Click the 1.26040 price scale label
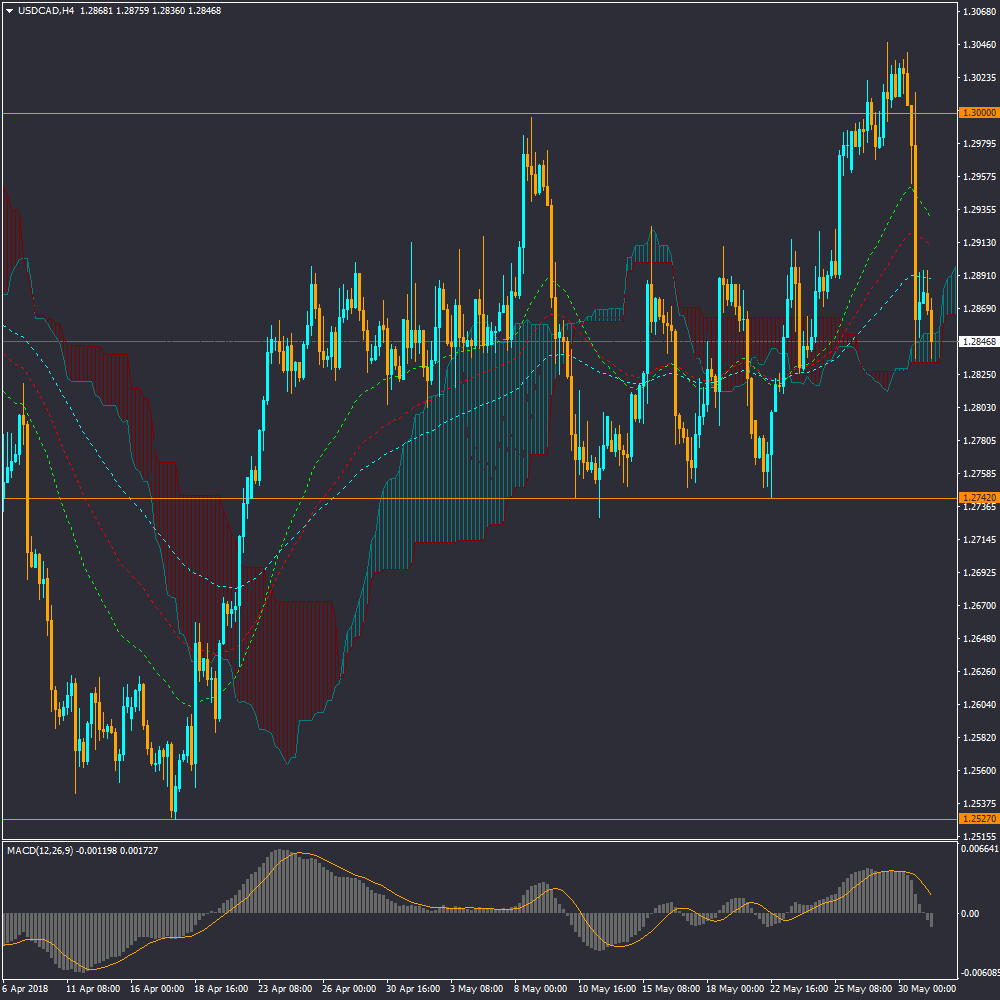Viewport: 1000px width, 1000px height. [x=978, y=704]
